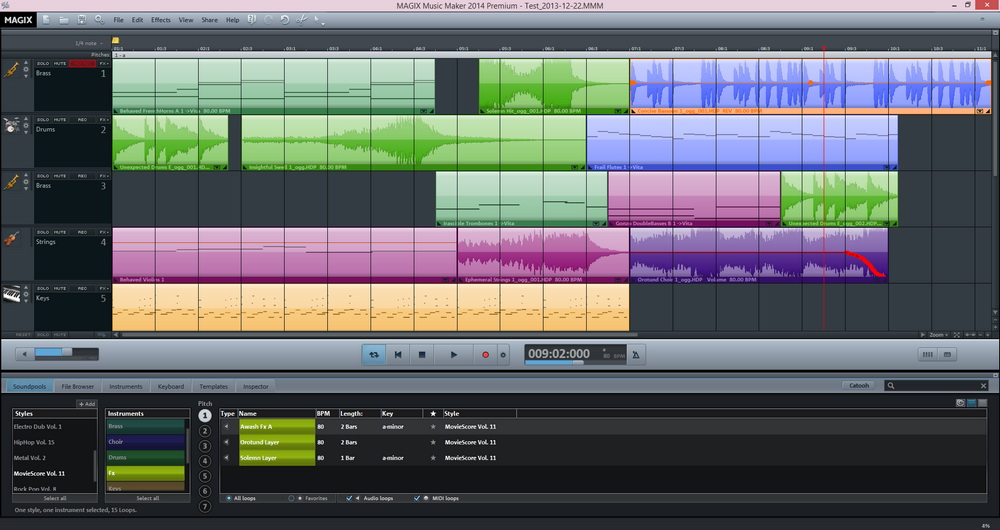The image size is (1000, 530).
Task: Uncheck the MIDI loops checkbox
Action: click(x=417, y=498)
